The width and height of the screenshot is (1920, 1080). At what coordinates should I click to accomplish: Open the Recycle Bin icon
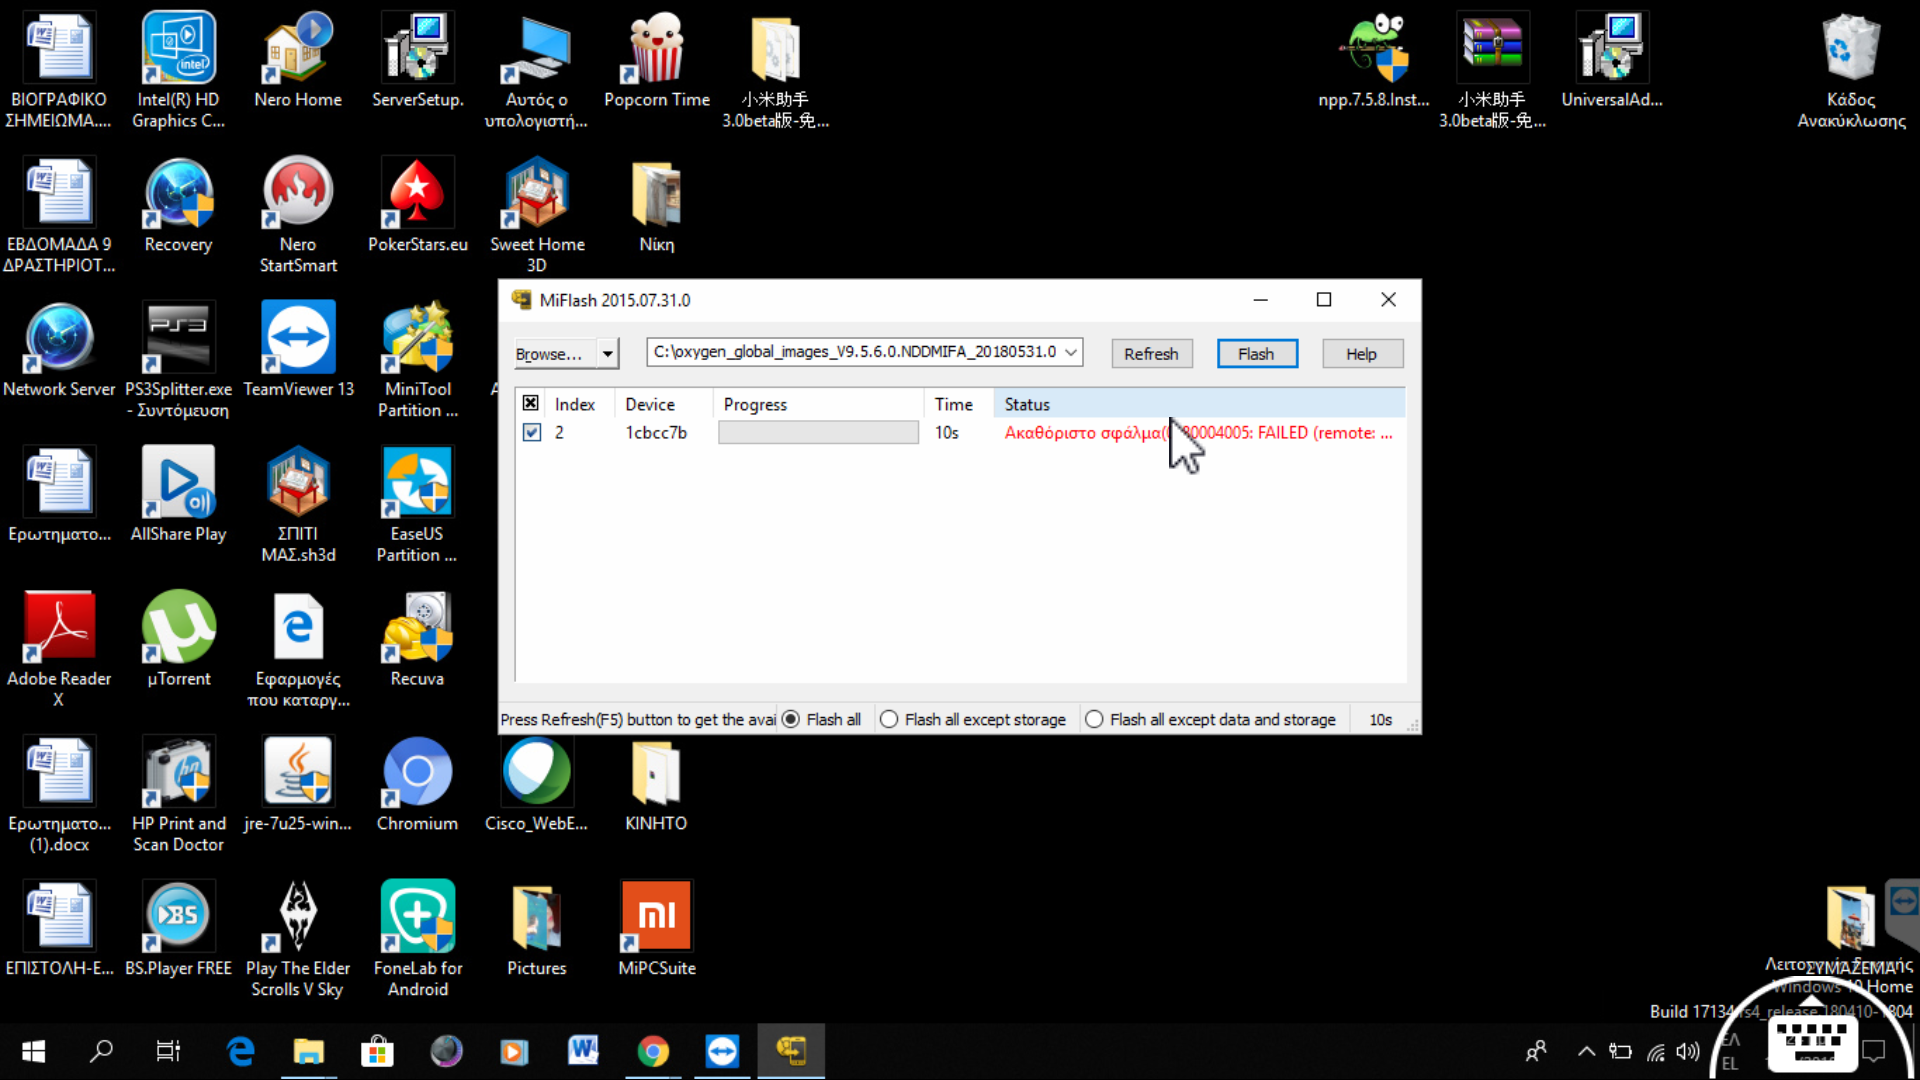point(1850,48)
